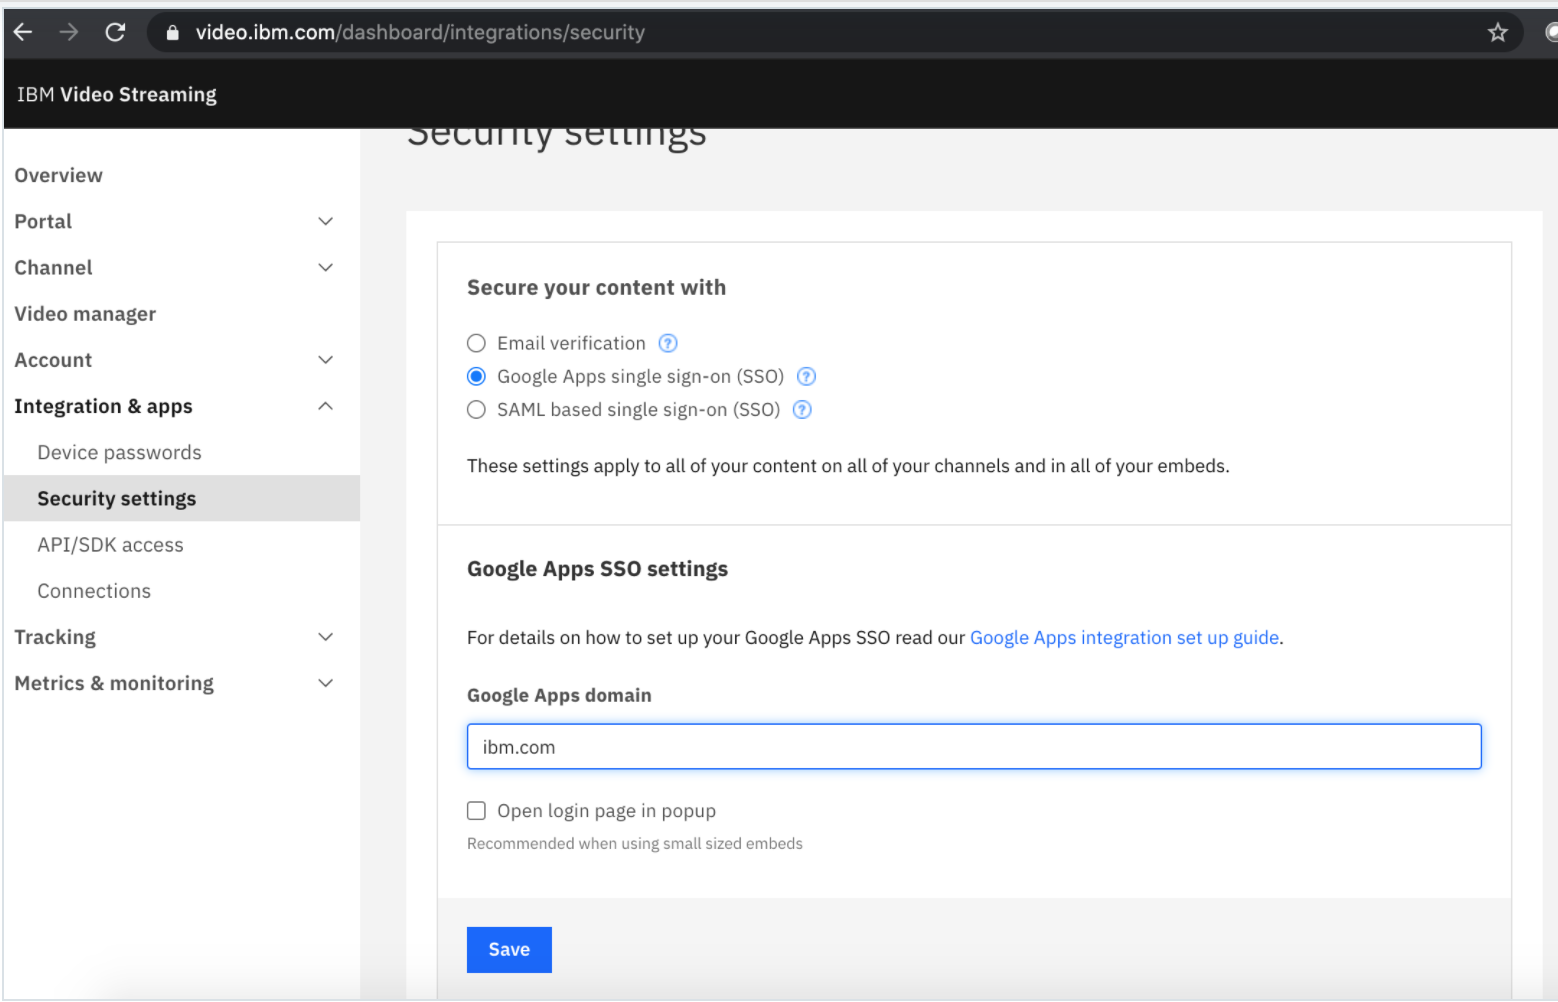Click the blue Save button
The image size is (1558, 1002).
509,949
